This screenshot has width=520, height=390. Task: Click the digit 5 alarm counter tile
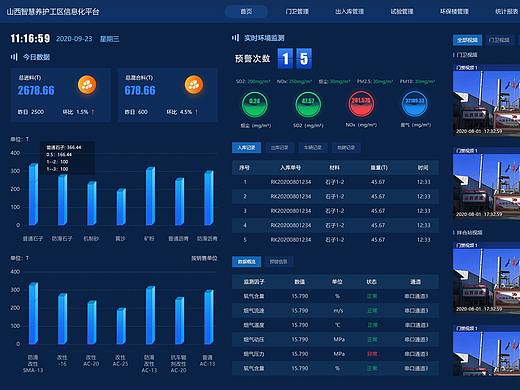pyautogui.click(x=304, y=59)
